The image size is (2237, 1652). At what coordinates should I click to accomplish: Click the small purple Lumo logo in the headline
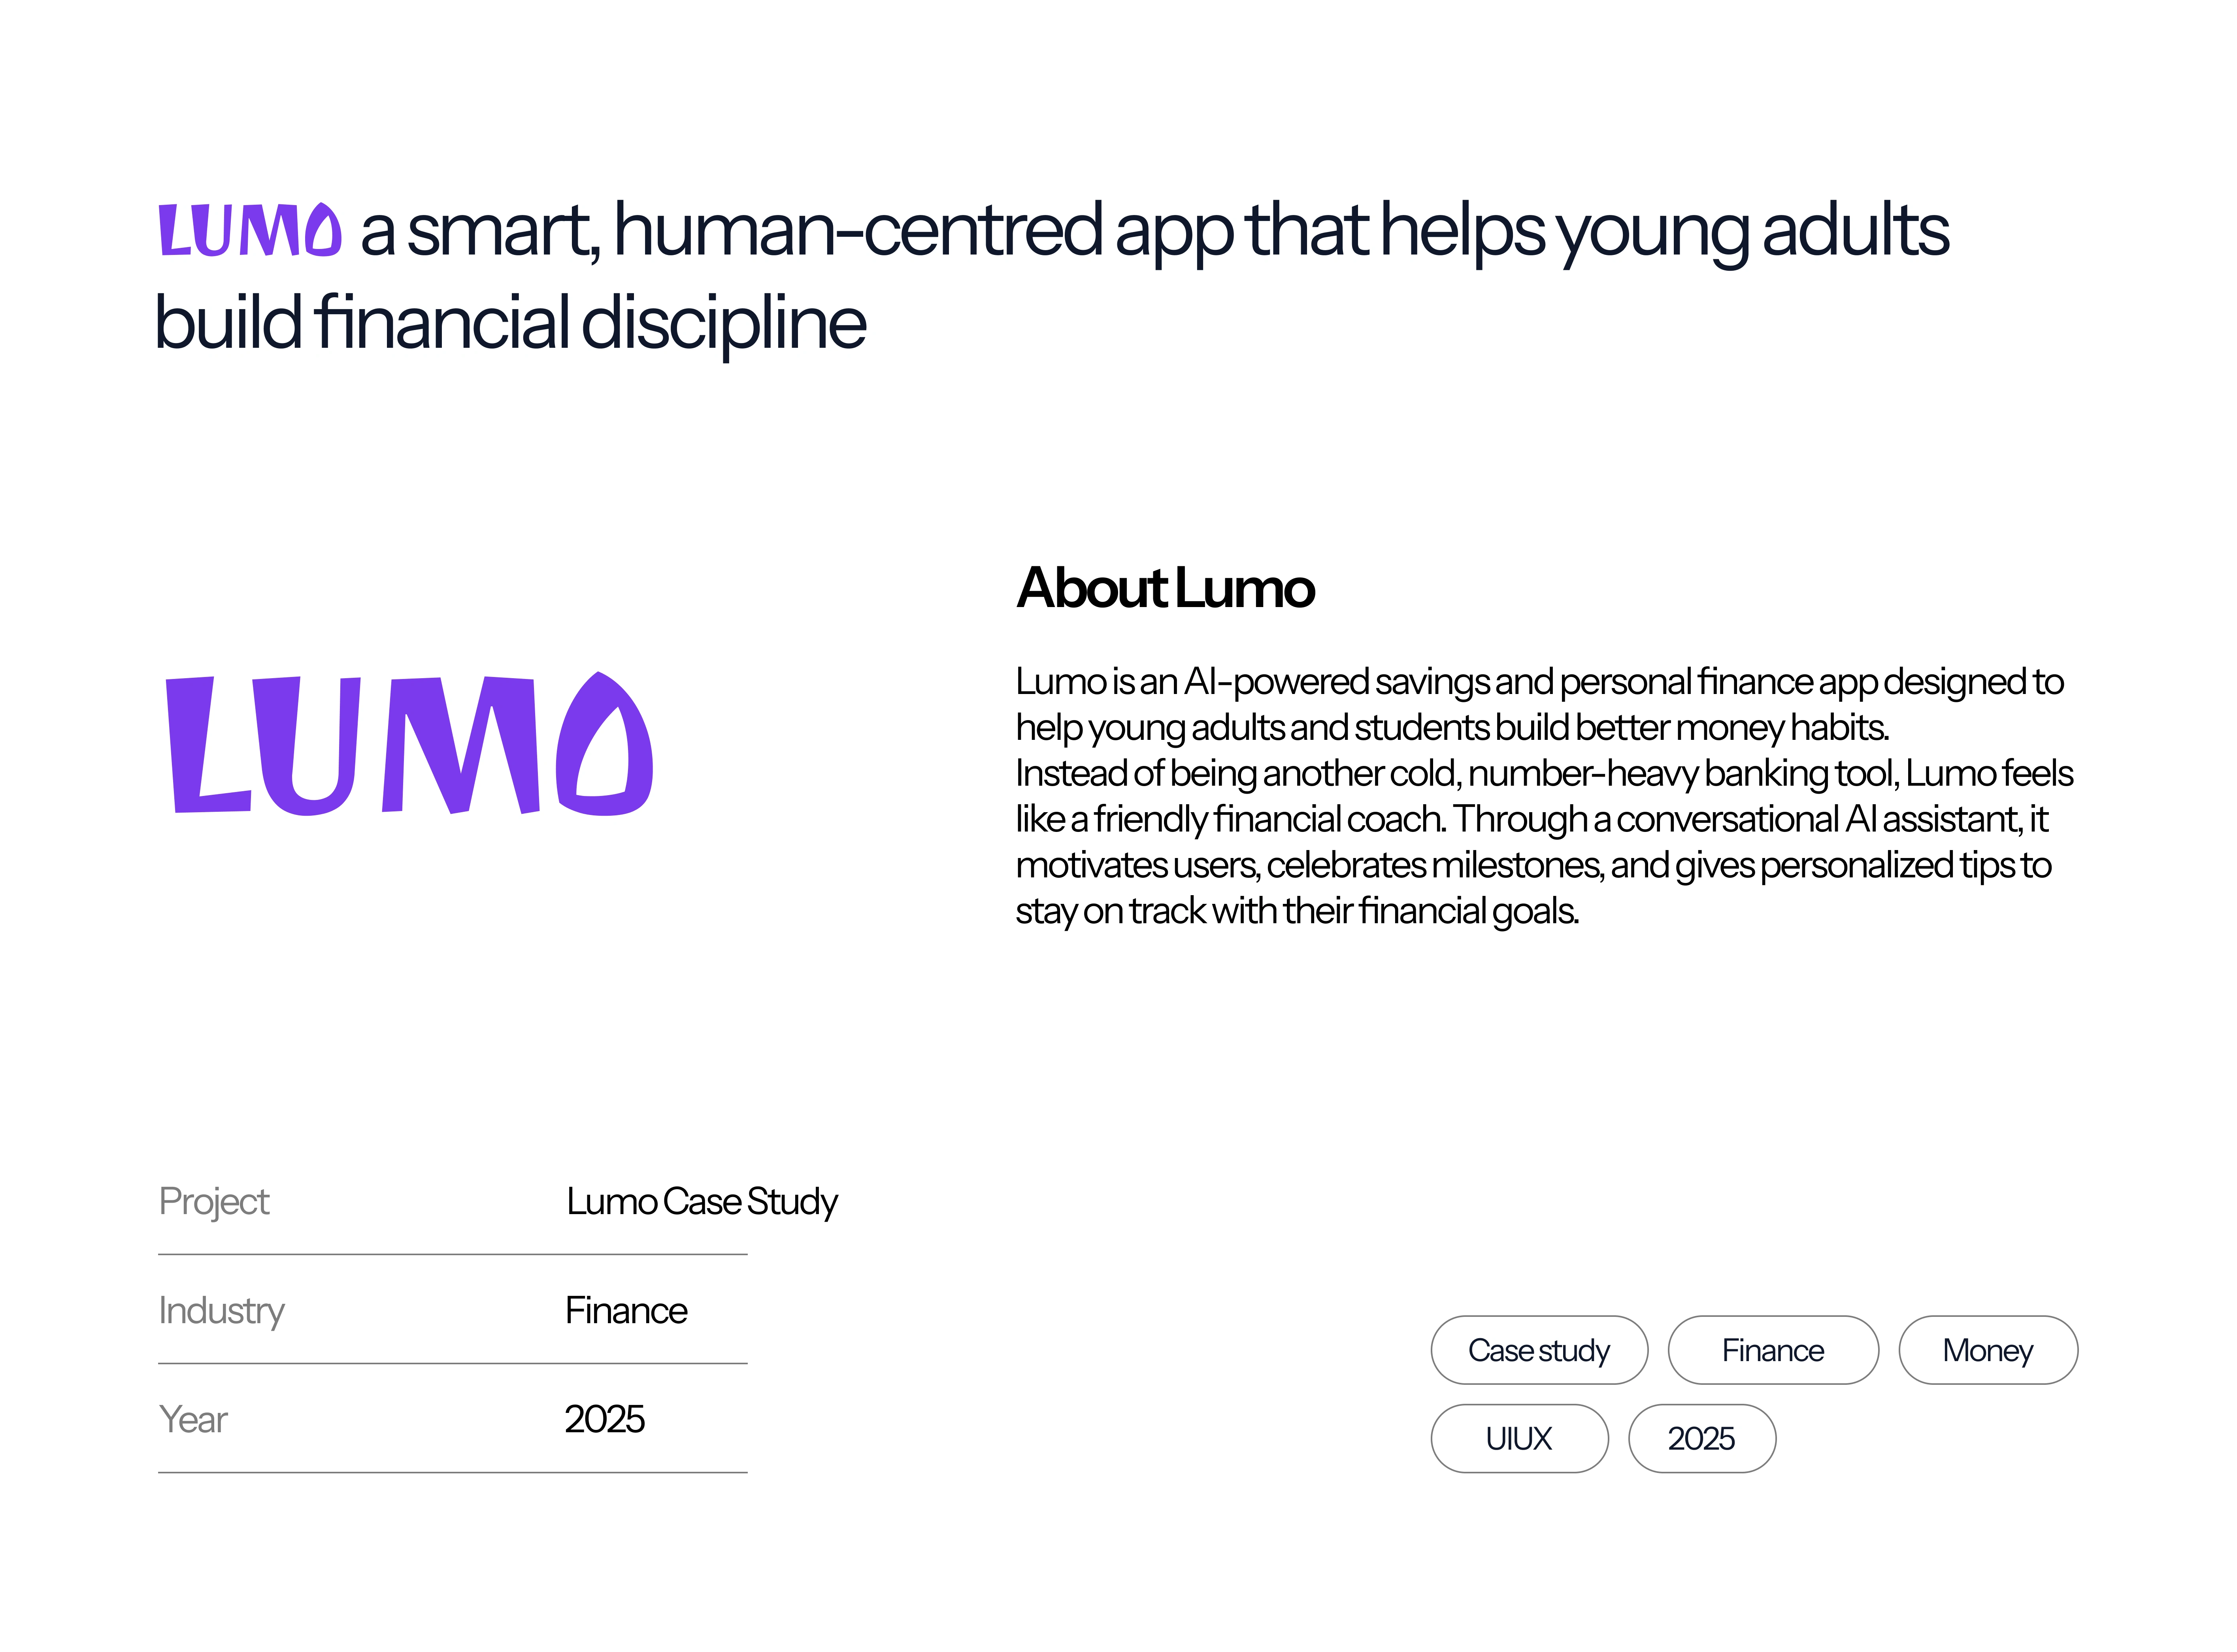point(250,230)
